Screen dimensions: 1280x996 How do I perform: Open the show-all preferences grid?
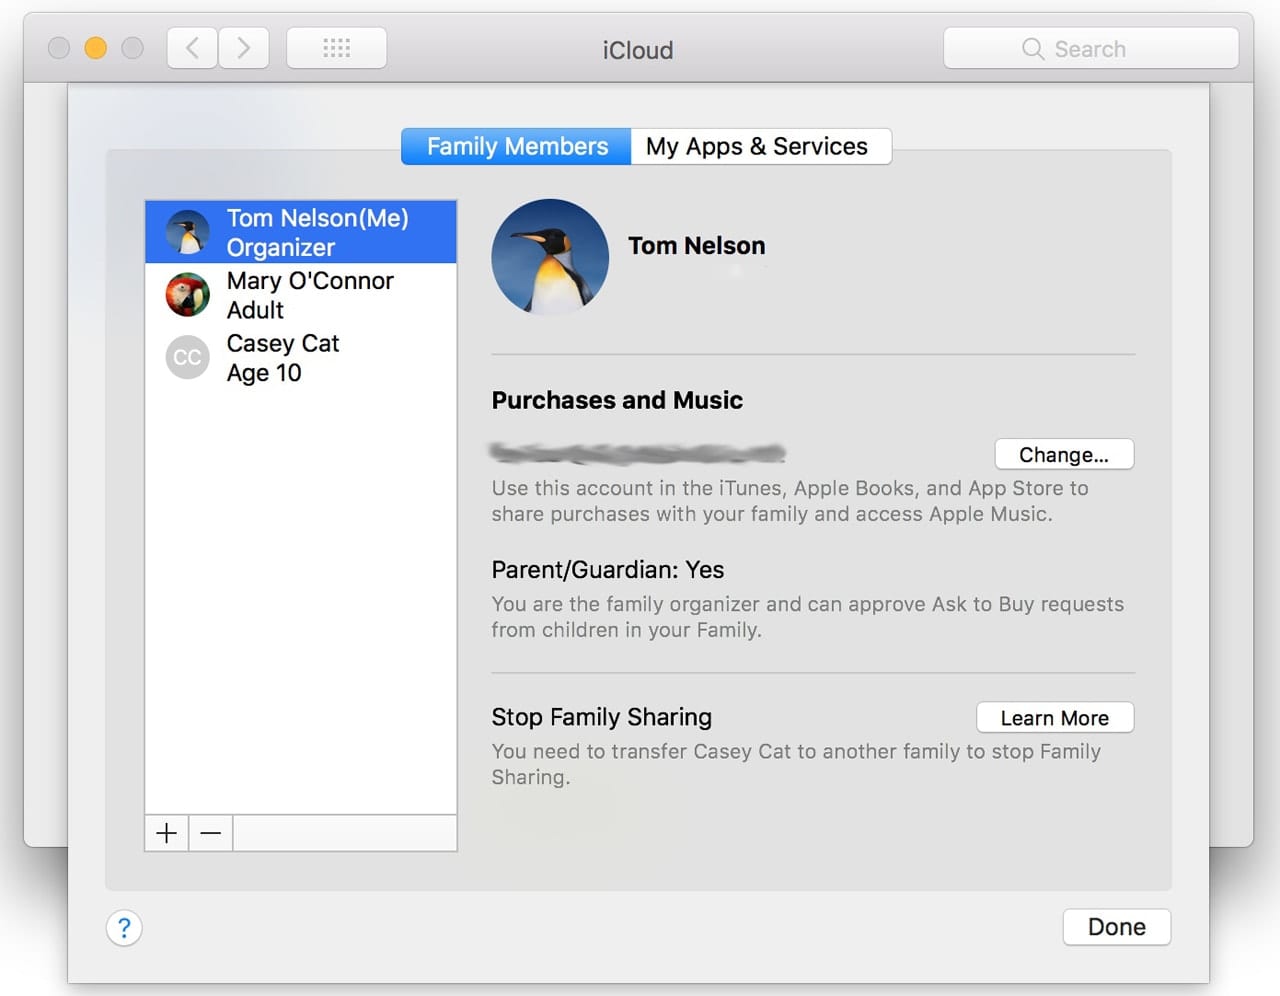tap(337, 48)
